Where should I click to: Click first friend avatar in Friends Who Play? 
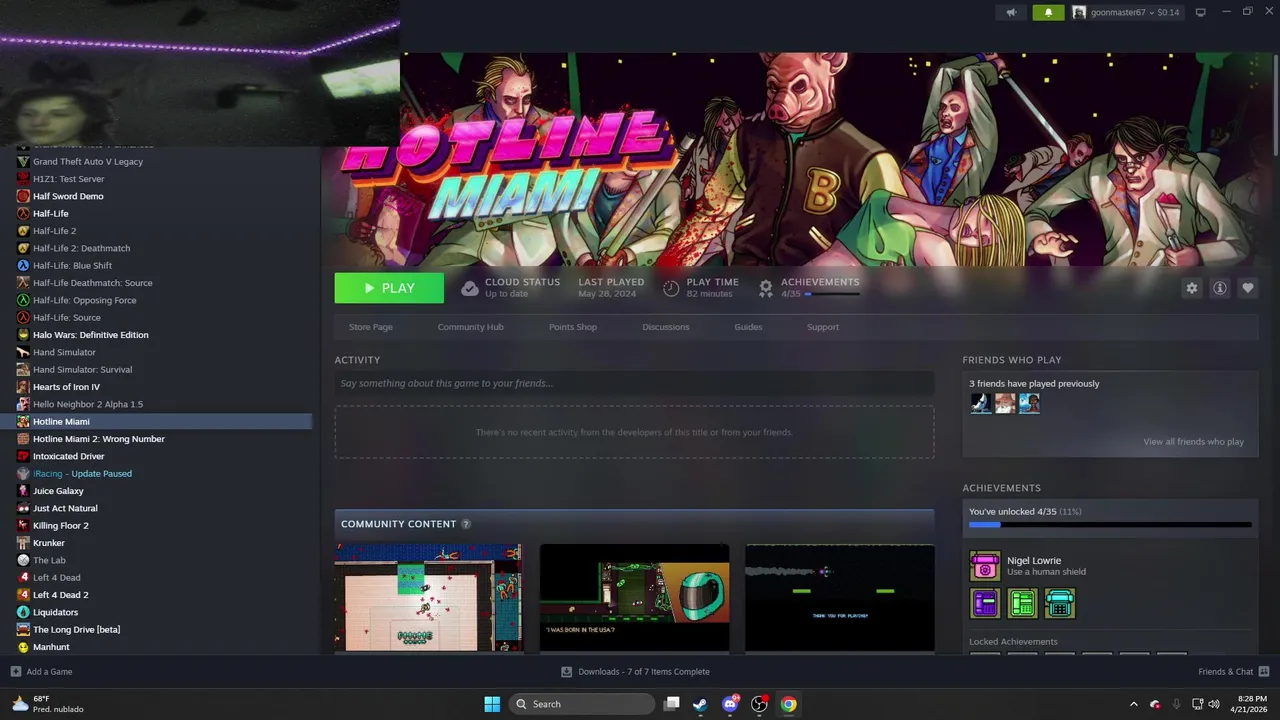pyautogui.click(x=981, y=403)
